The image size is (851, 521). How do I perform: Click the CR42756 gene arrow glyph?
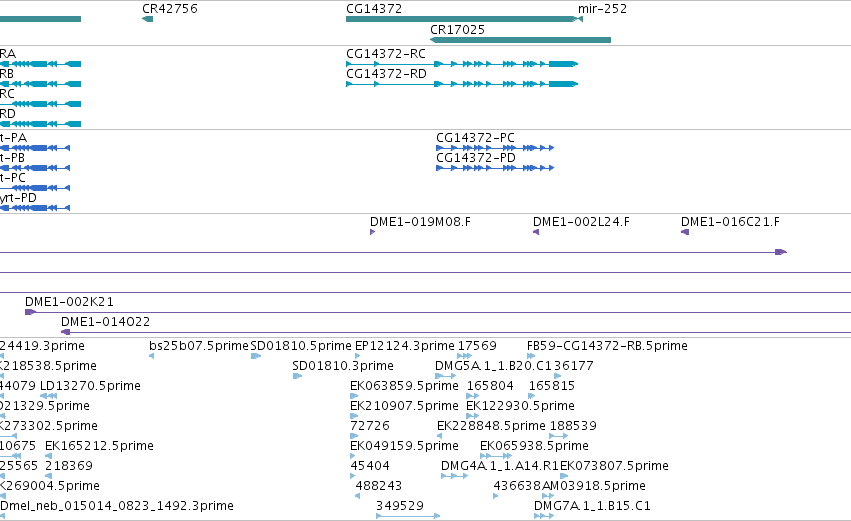pyautogui.click(x=147, y=19)
